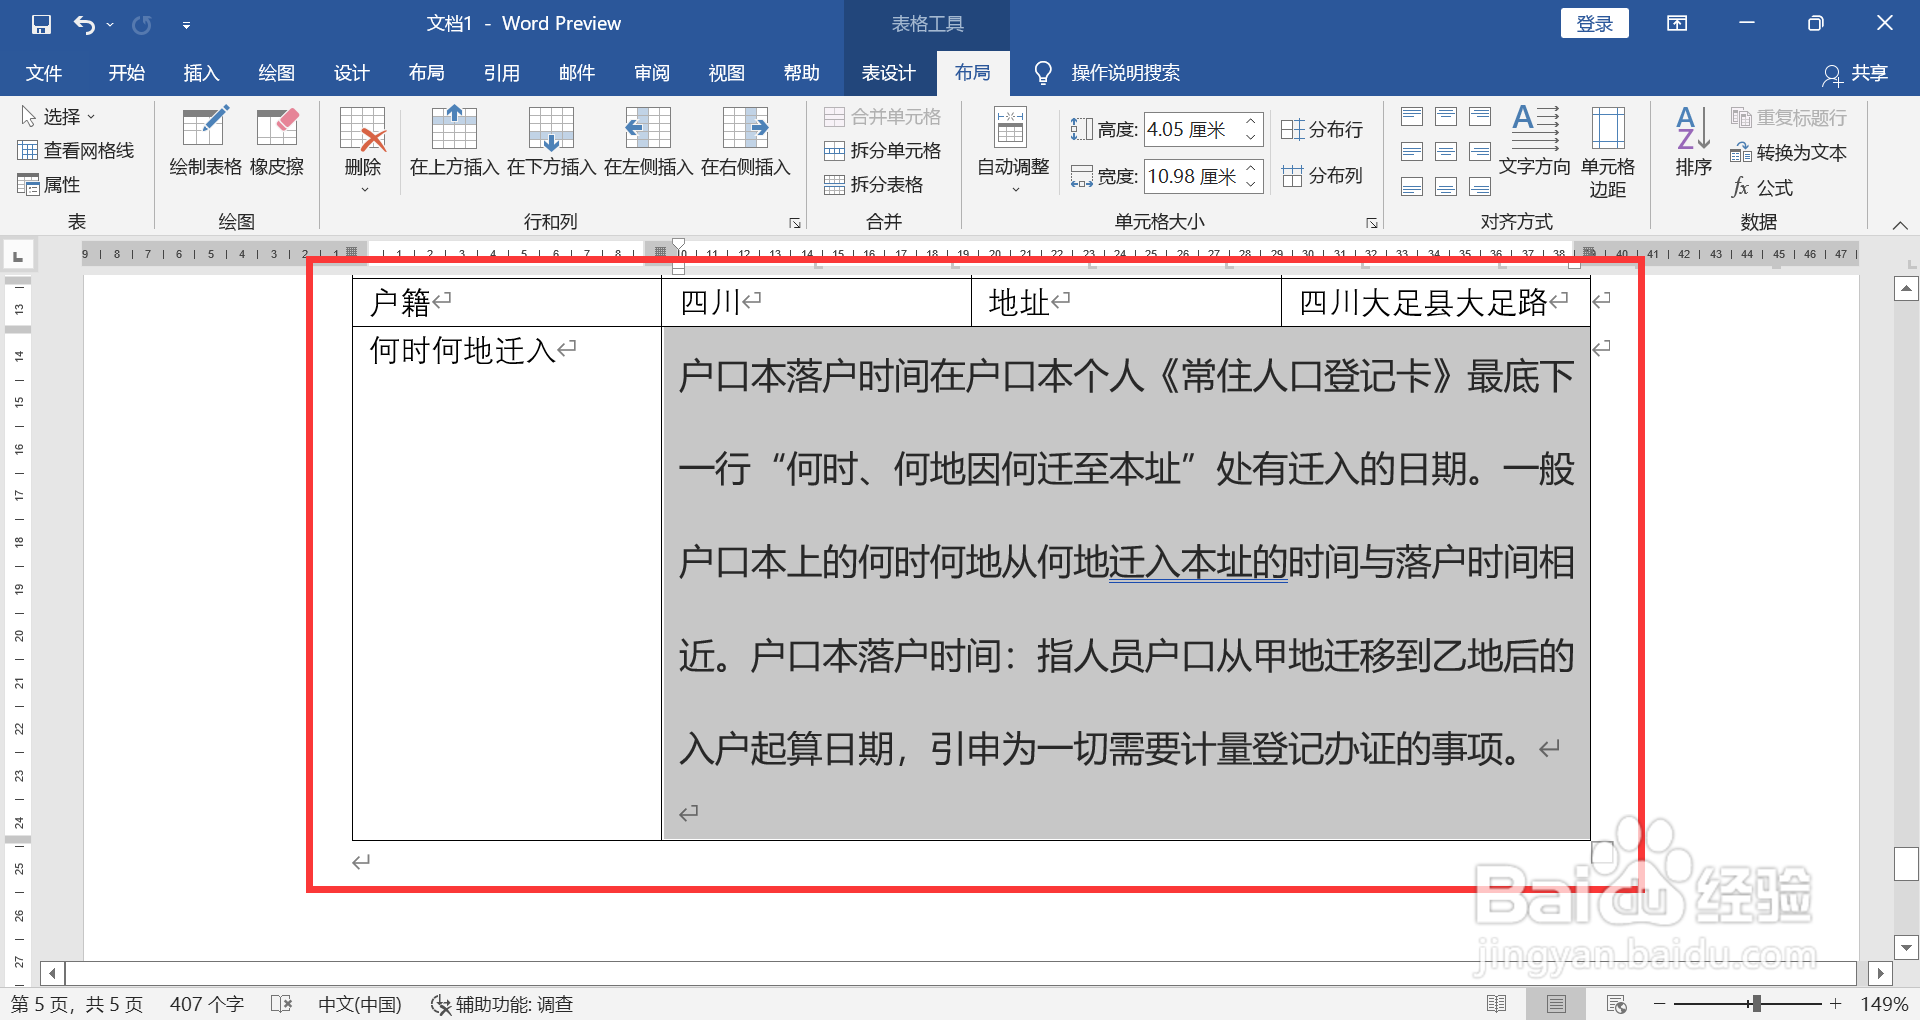This screenshot has width=1920, height=1020.
Task: Change 文字方向 text direction
Action: (x=1535, y=141)
